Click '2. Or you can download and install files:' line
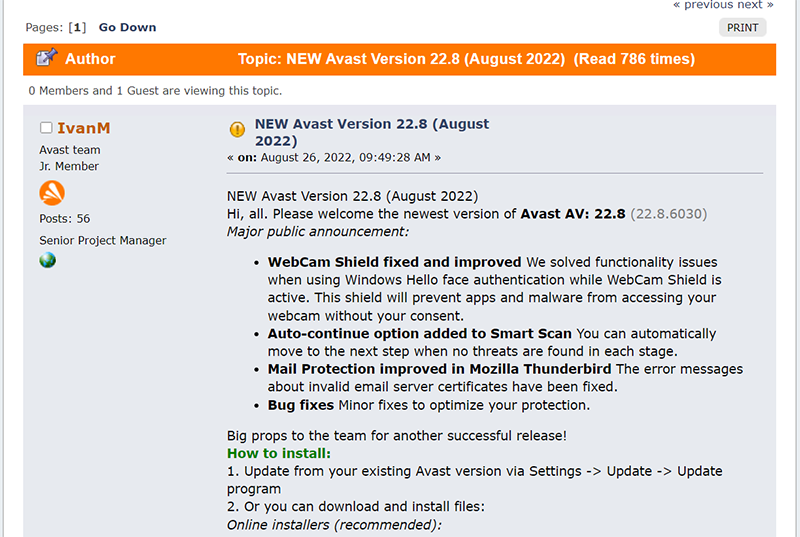The image size is (800, 537). (356, 506)
